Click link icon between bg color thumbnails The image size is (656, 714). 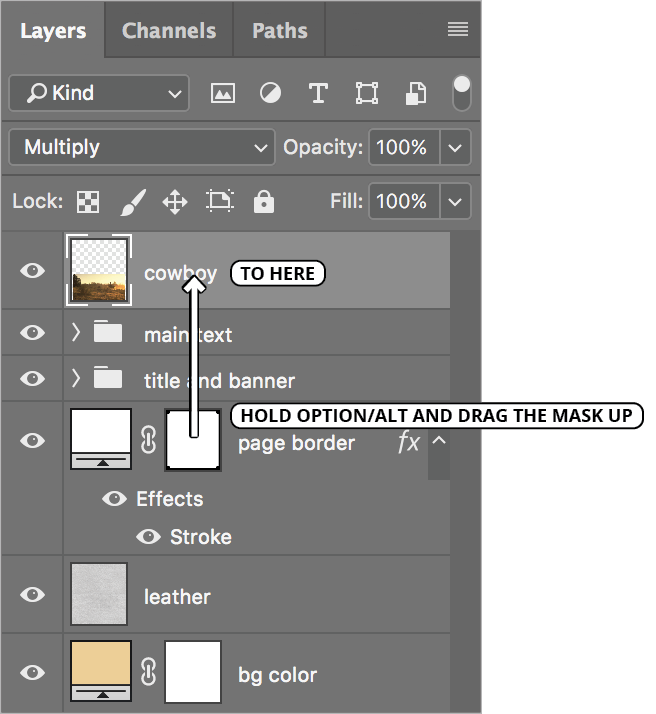pyautogui.click(x=148, y=672)
